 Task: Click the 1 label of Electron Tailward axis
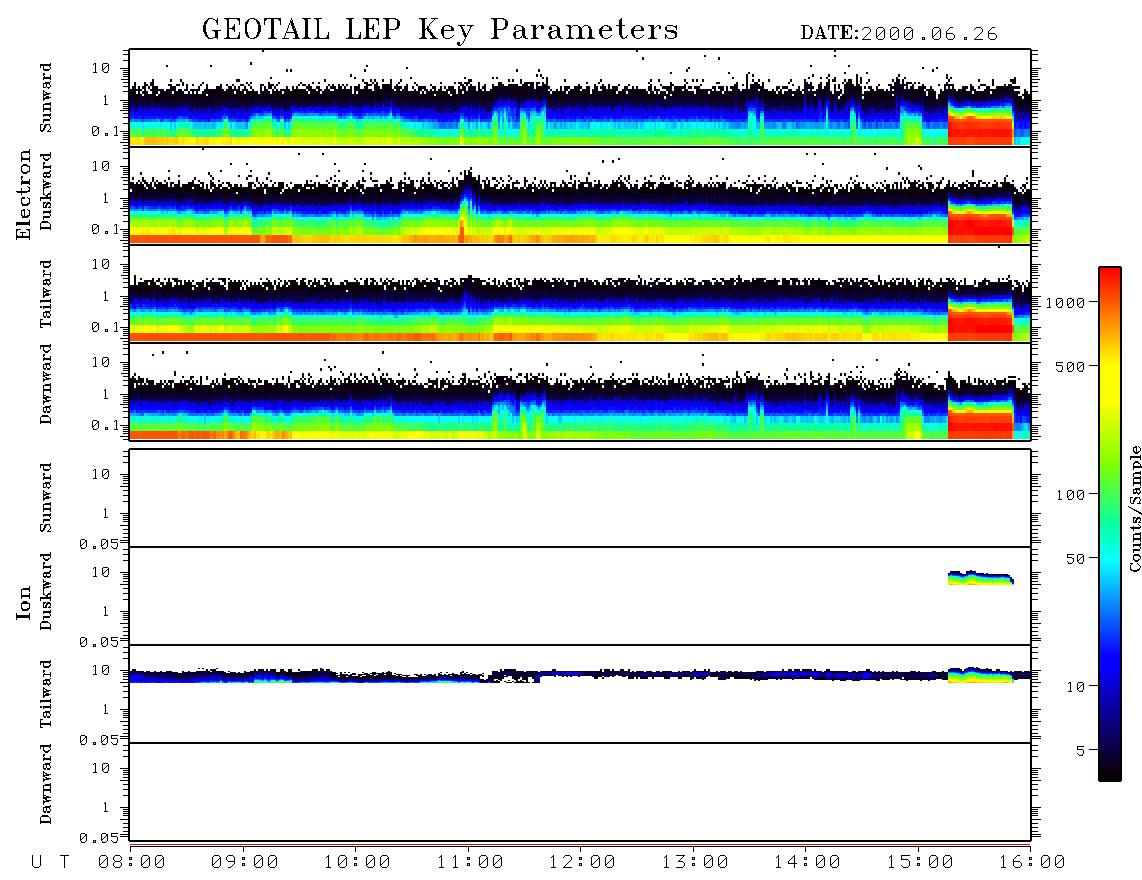tap(106, 296)
